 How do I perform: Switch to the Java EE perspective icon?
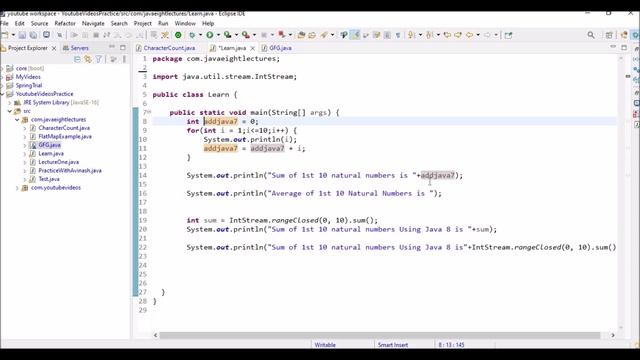pyautogui.click(x=624, y=35)
